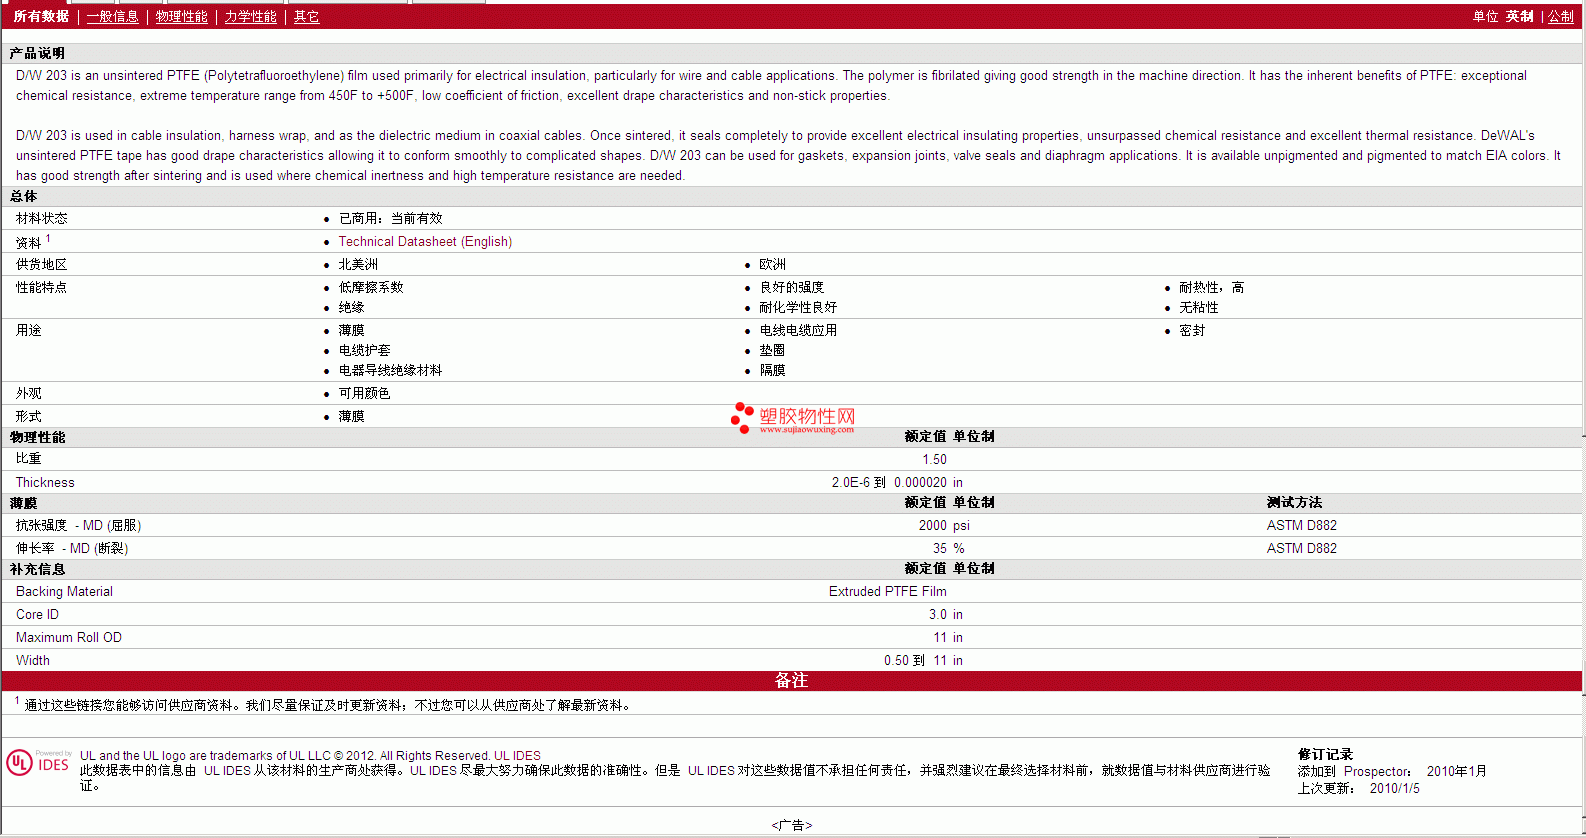Screen dimensions: 1586x838
Task: Click the 性能特点 row label
Action: (42, 288)
